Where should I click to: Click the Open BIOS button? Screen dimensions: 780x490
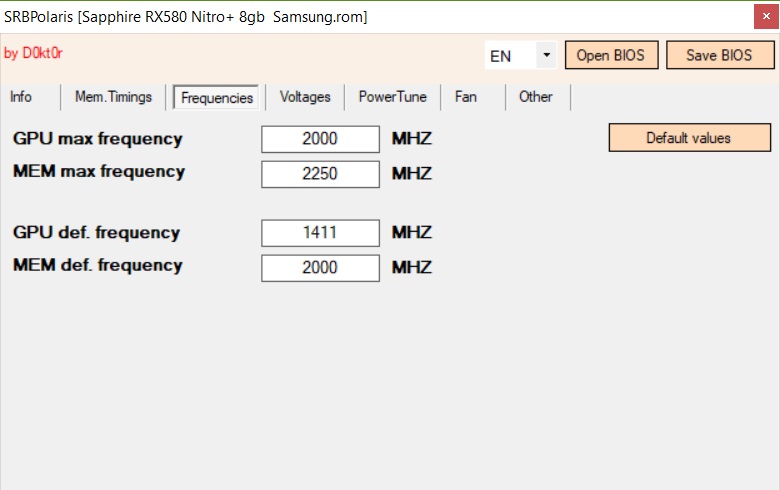tap(611, 55)
